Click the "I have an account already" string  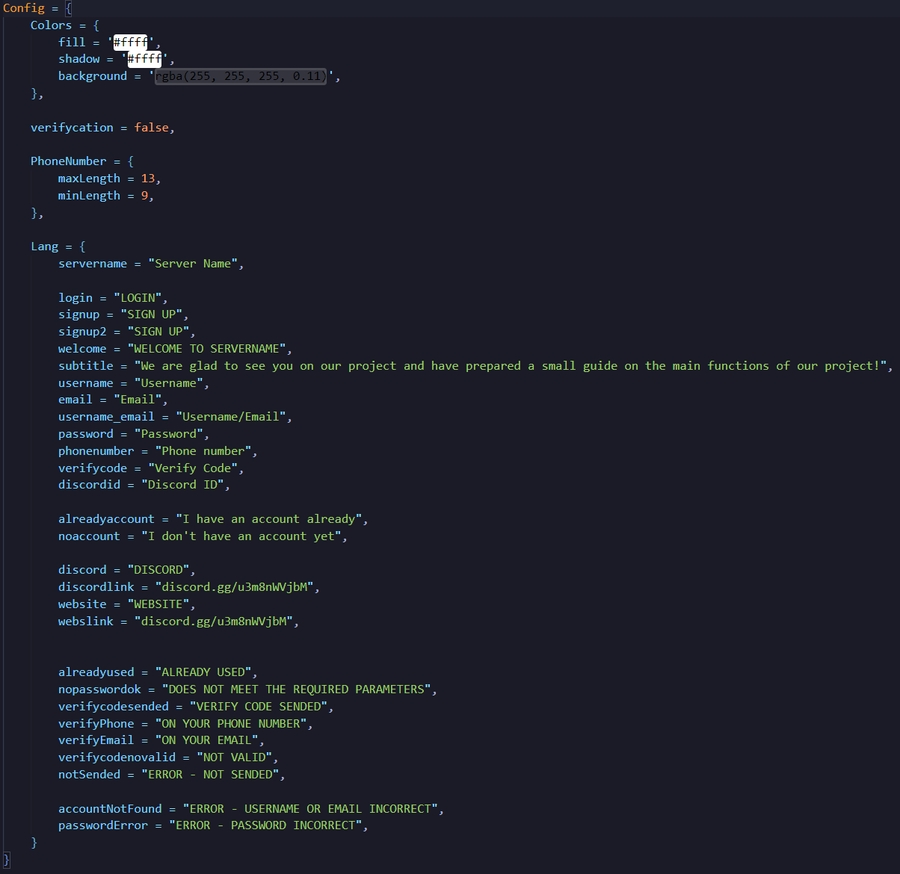click(271, 519)
